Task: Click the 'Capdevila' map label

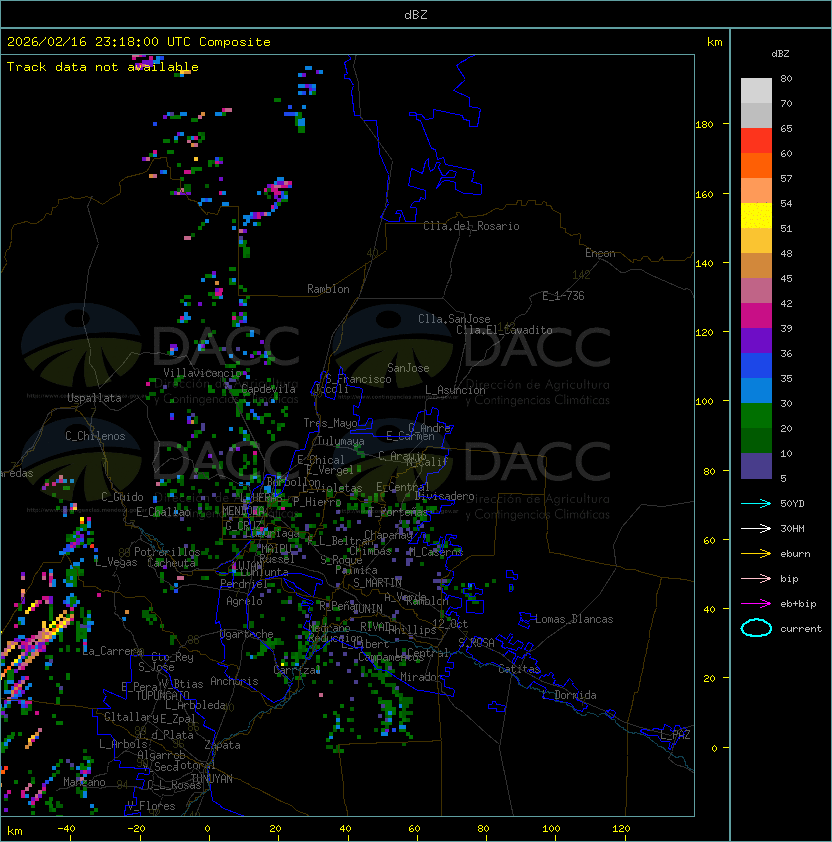Action: pyautogui.click(x=269, y=389)
